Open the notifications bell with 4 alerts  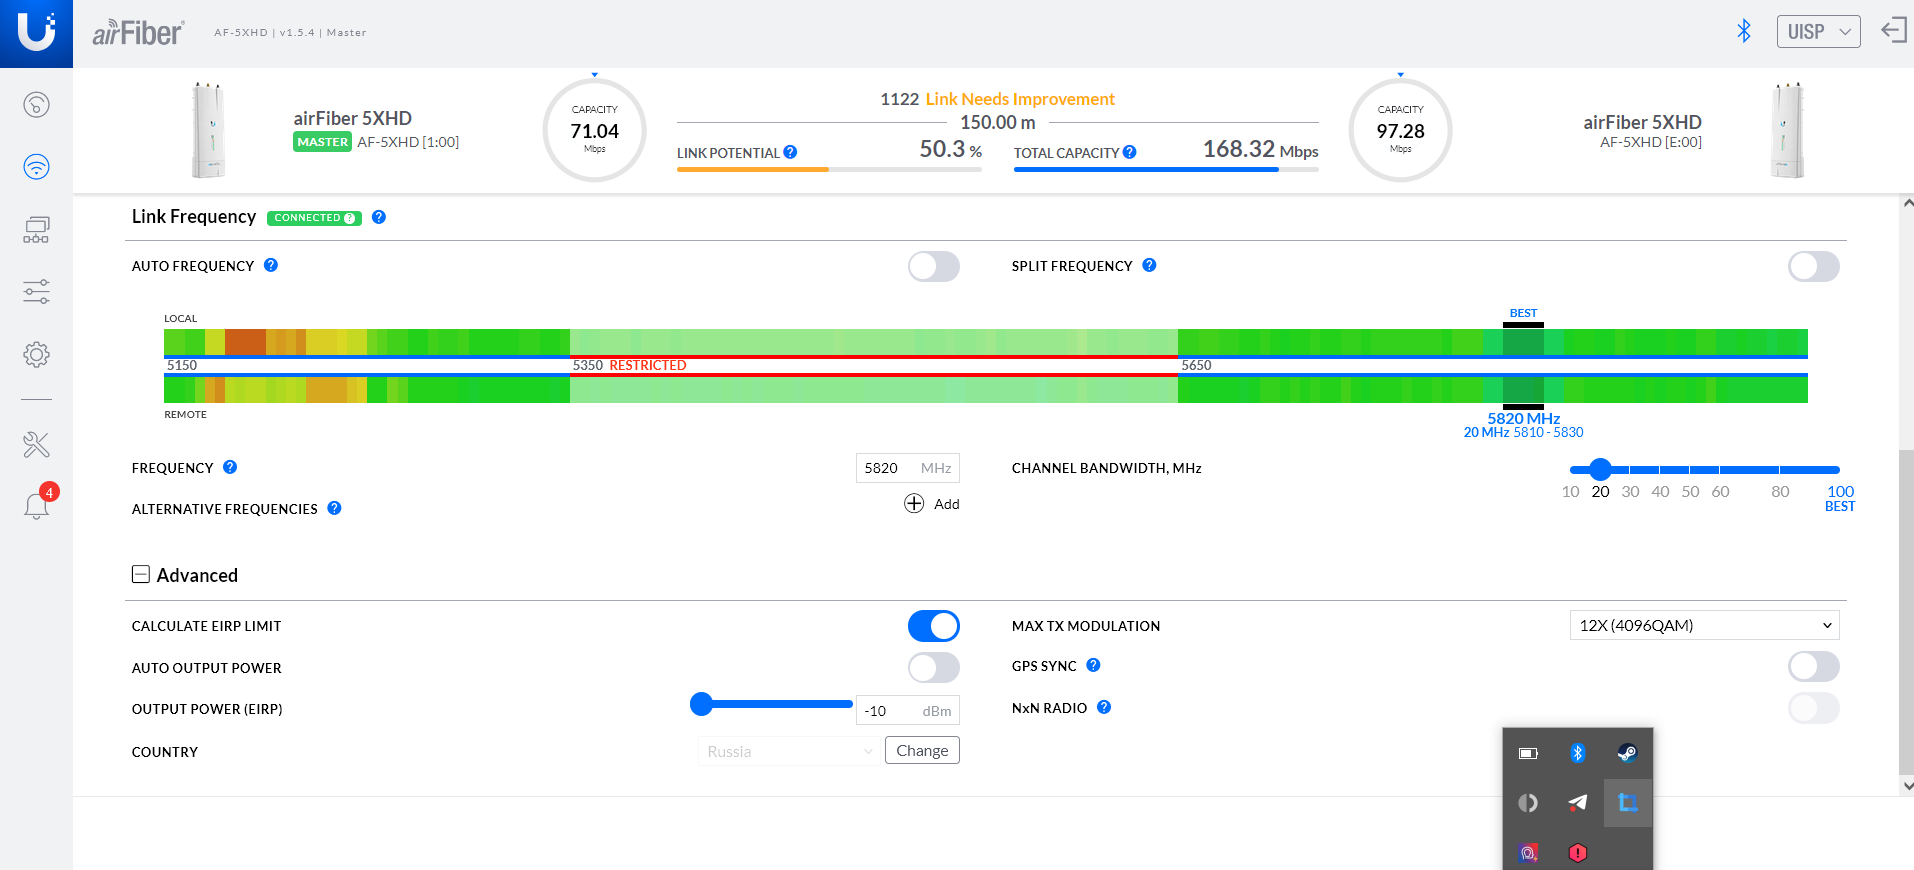click(x=37, y=504)
